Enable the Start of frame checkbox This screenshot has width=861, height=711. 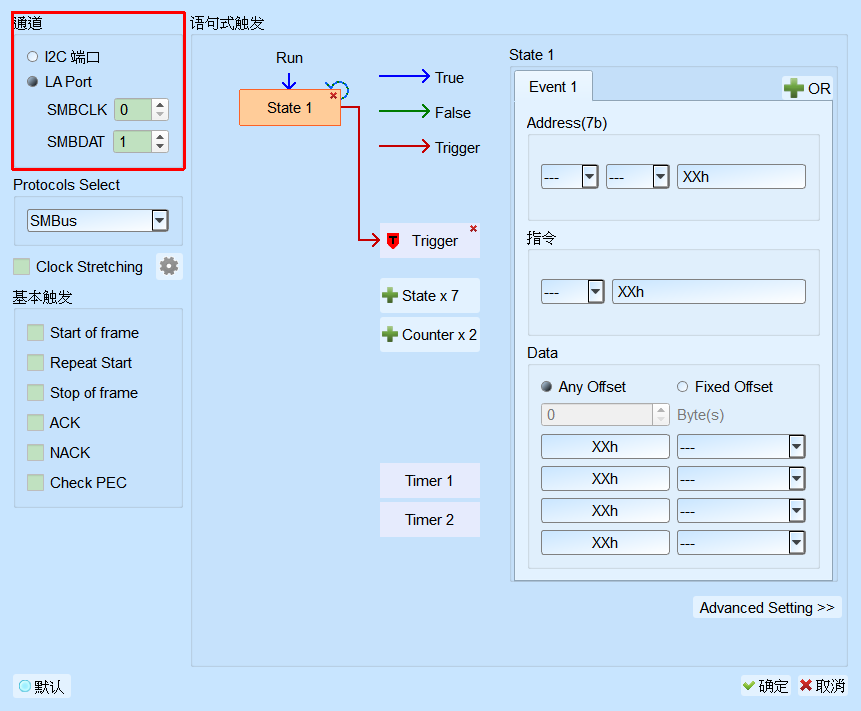(x=36, y=333)
